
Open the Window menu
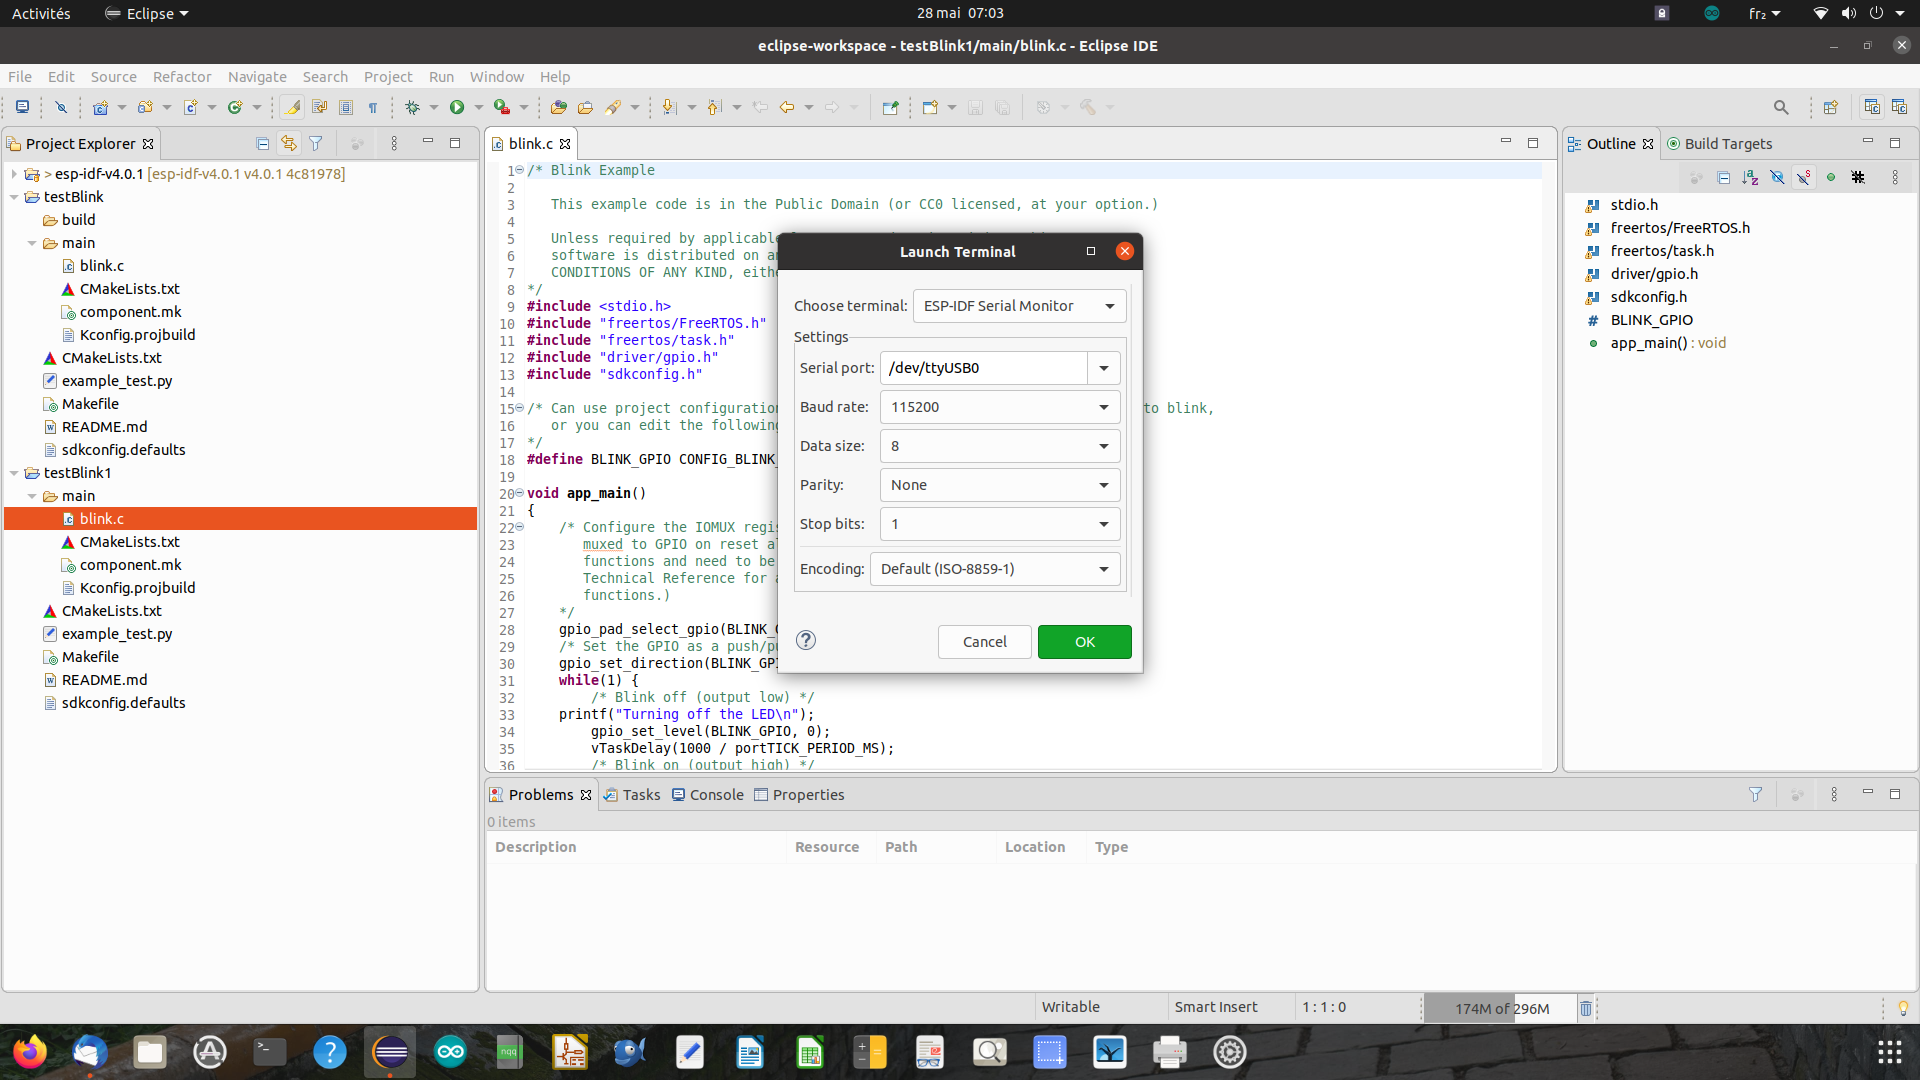(x=496, y=76)
